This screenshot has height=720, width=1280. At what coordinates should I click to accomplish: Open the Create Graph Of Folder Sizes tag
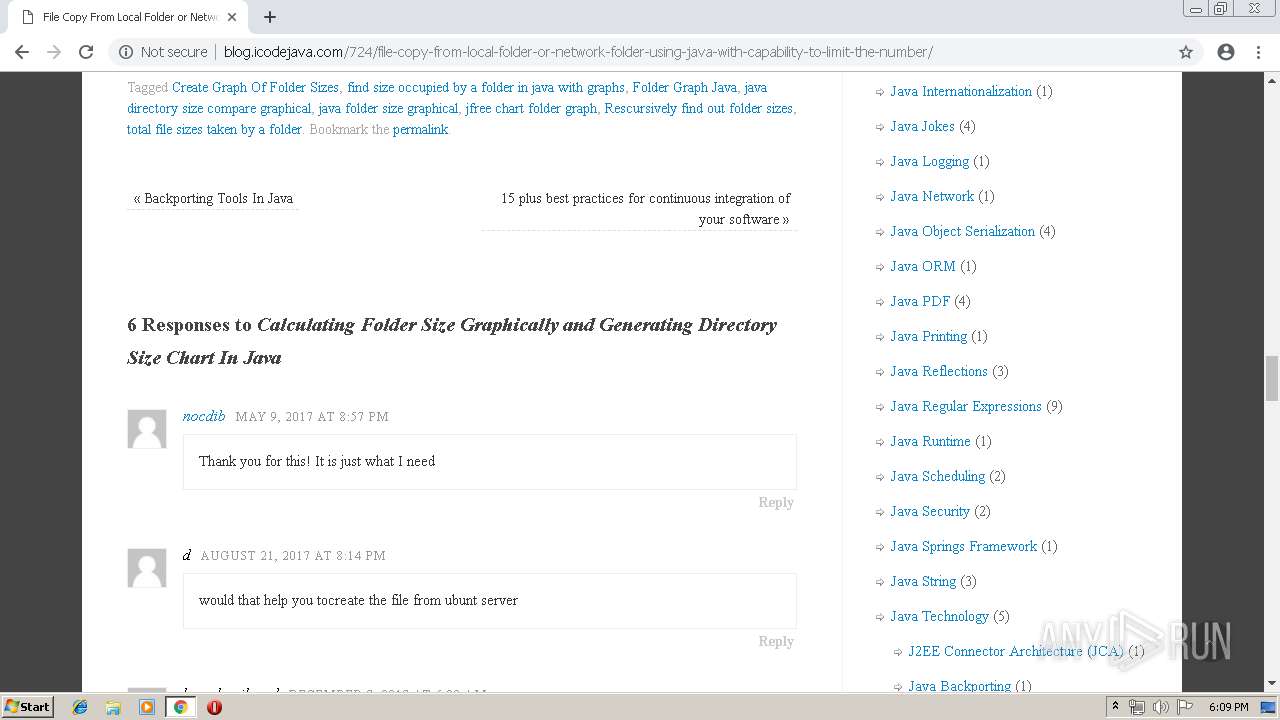tap(255, 88)
